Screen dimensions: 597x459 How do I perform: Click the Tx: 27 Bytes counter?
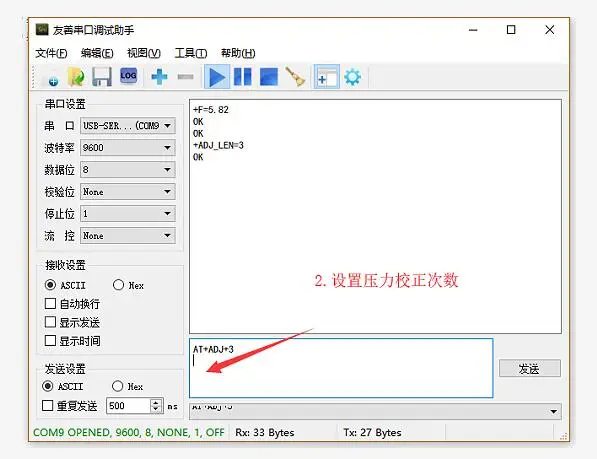pyautogui.click(x=372, y=433)
